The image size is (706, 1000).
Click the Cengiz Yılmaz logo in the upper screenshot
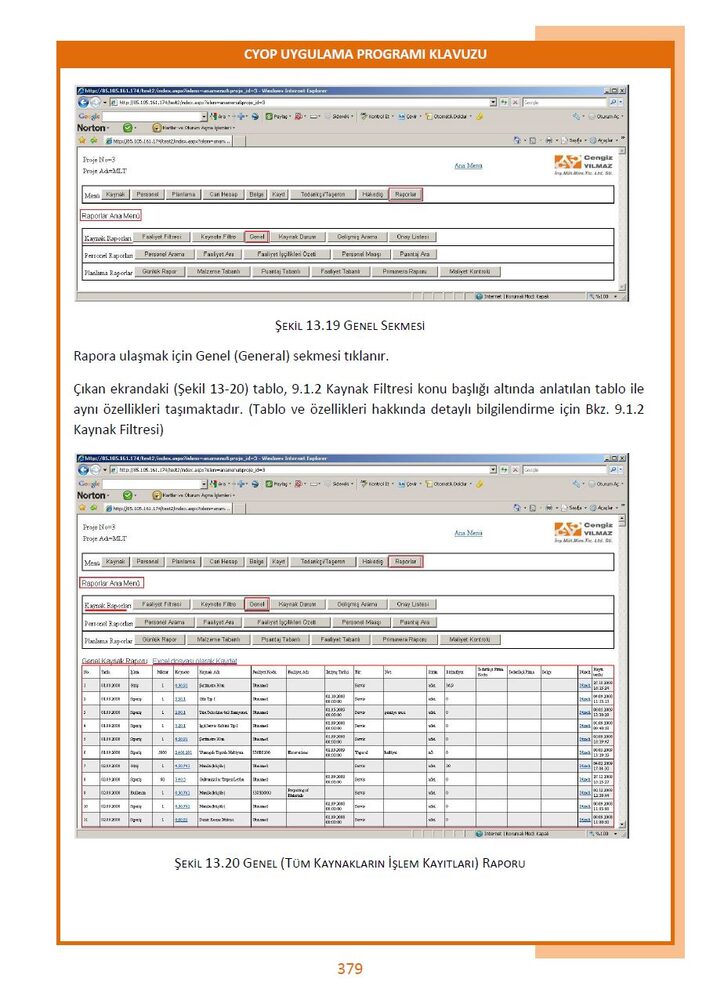point(583,165)
